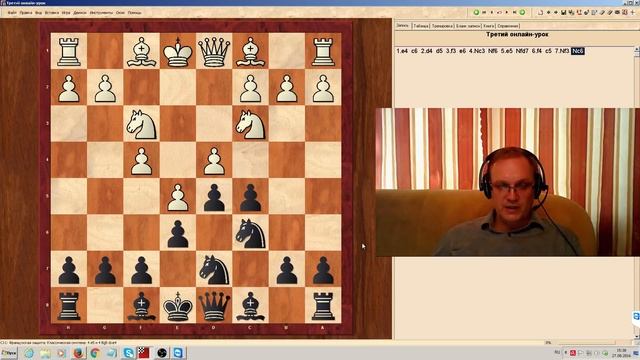Open the Помощь menu
Viewport: 640px width, 360px height.
tap(134, 13)
